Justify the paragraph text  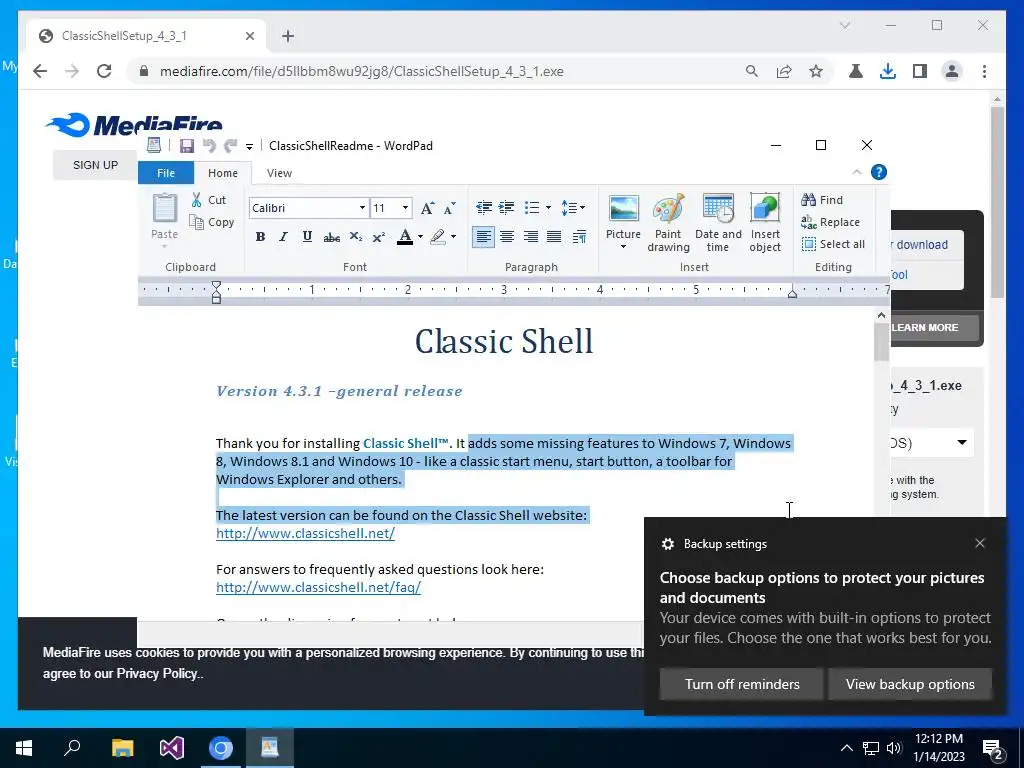pos(554,236)
